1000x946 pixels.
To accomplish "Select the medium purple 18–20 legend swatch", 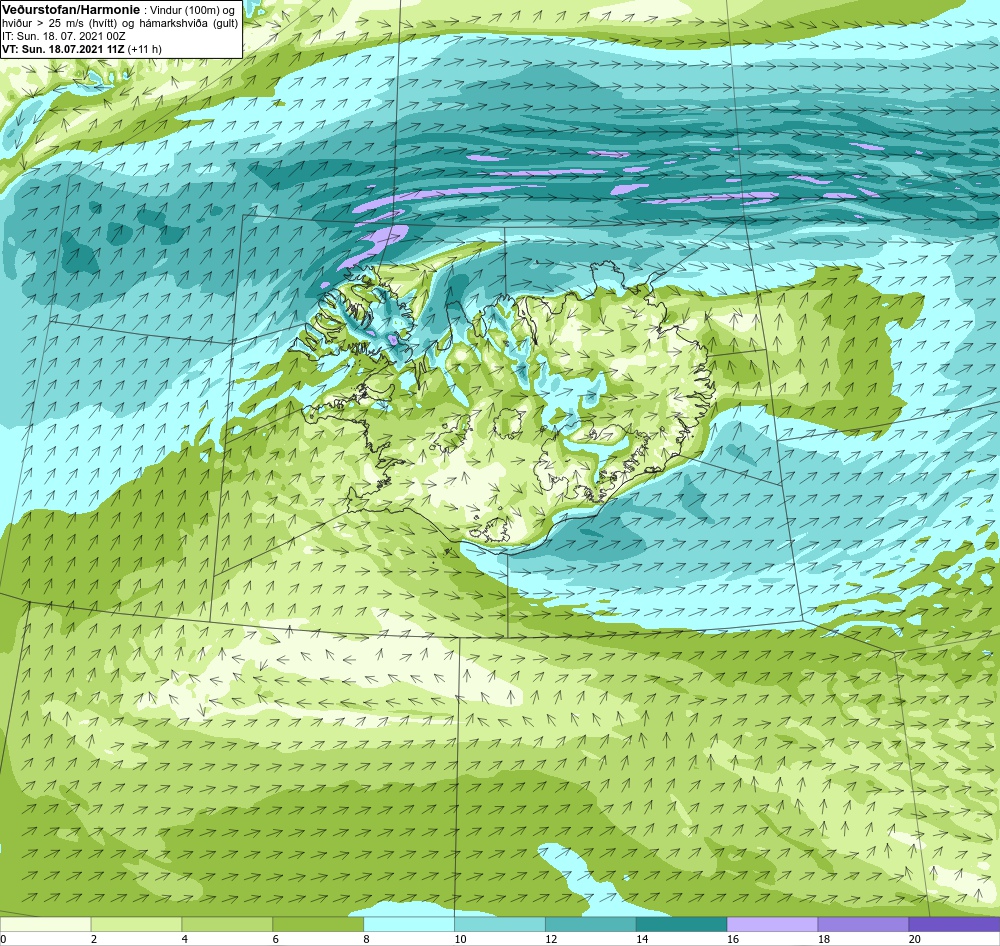I will pyautogui.click(x=864, y=924).
